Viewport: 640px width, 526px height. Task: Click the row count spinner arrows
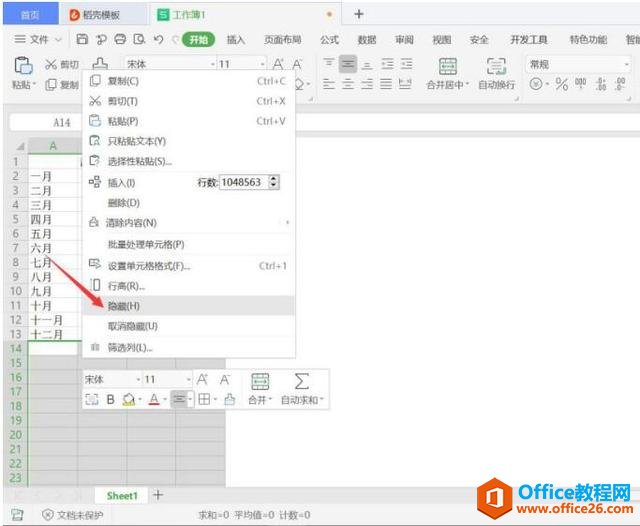pyautogui.click(x=274, y=182)
